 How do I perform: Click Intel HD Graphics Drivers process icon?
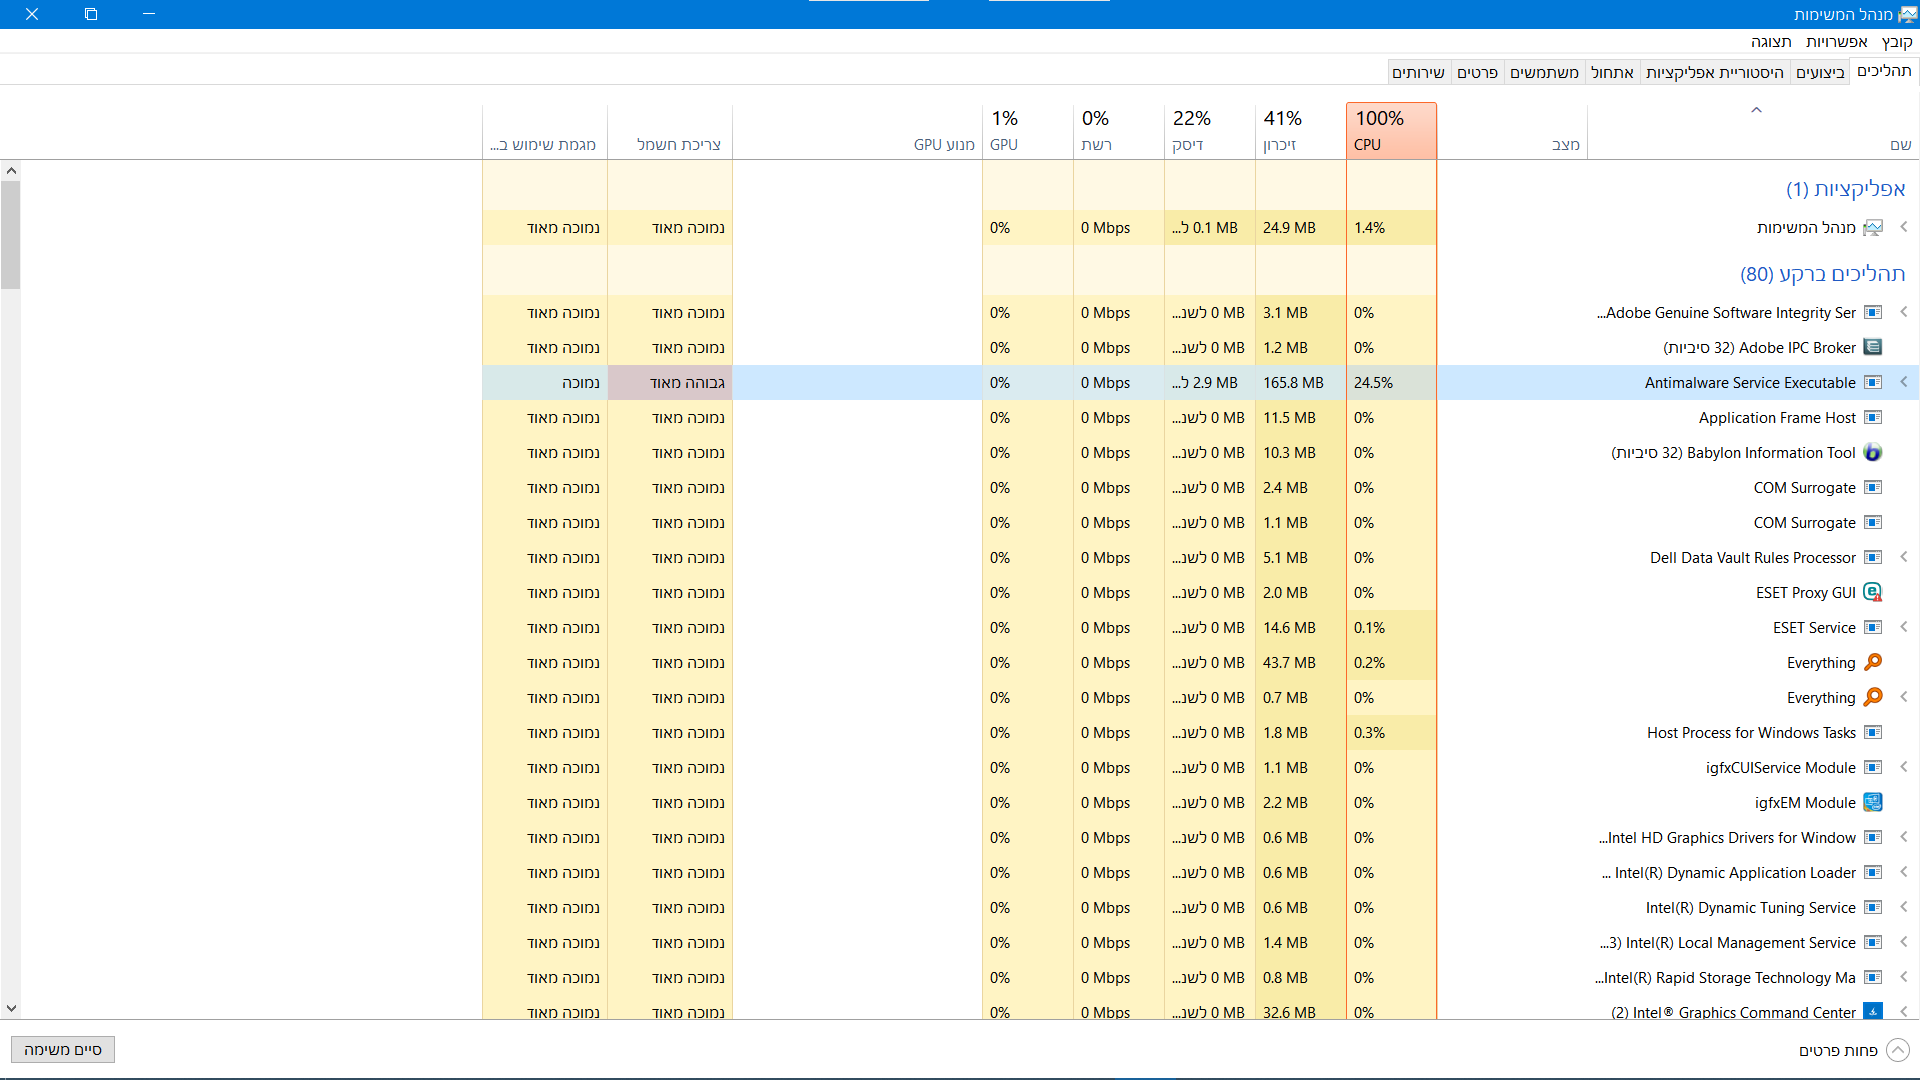[x=1873, y=838]
